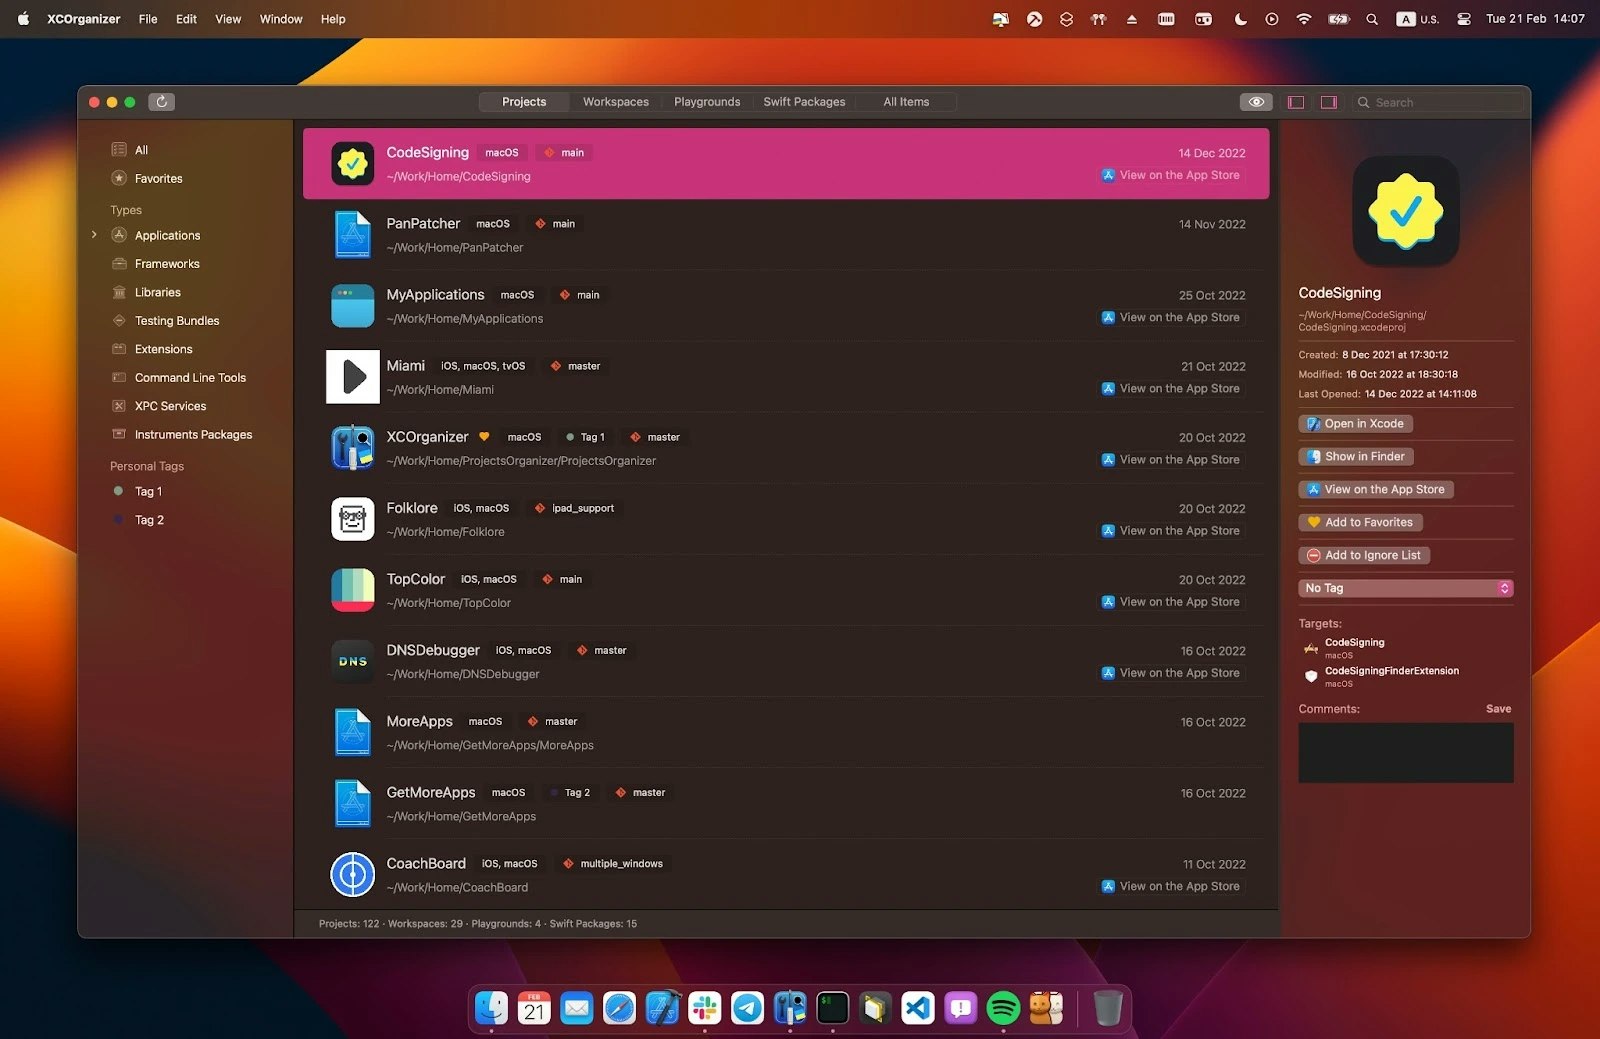
Task: Switch to the Swift Packages tab
Action: click(804, 102)
